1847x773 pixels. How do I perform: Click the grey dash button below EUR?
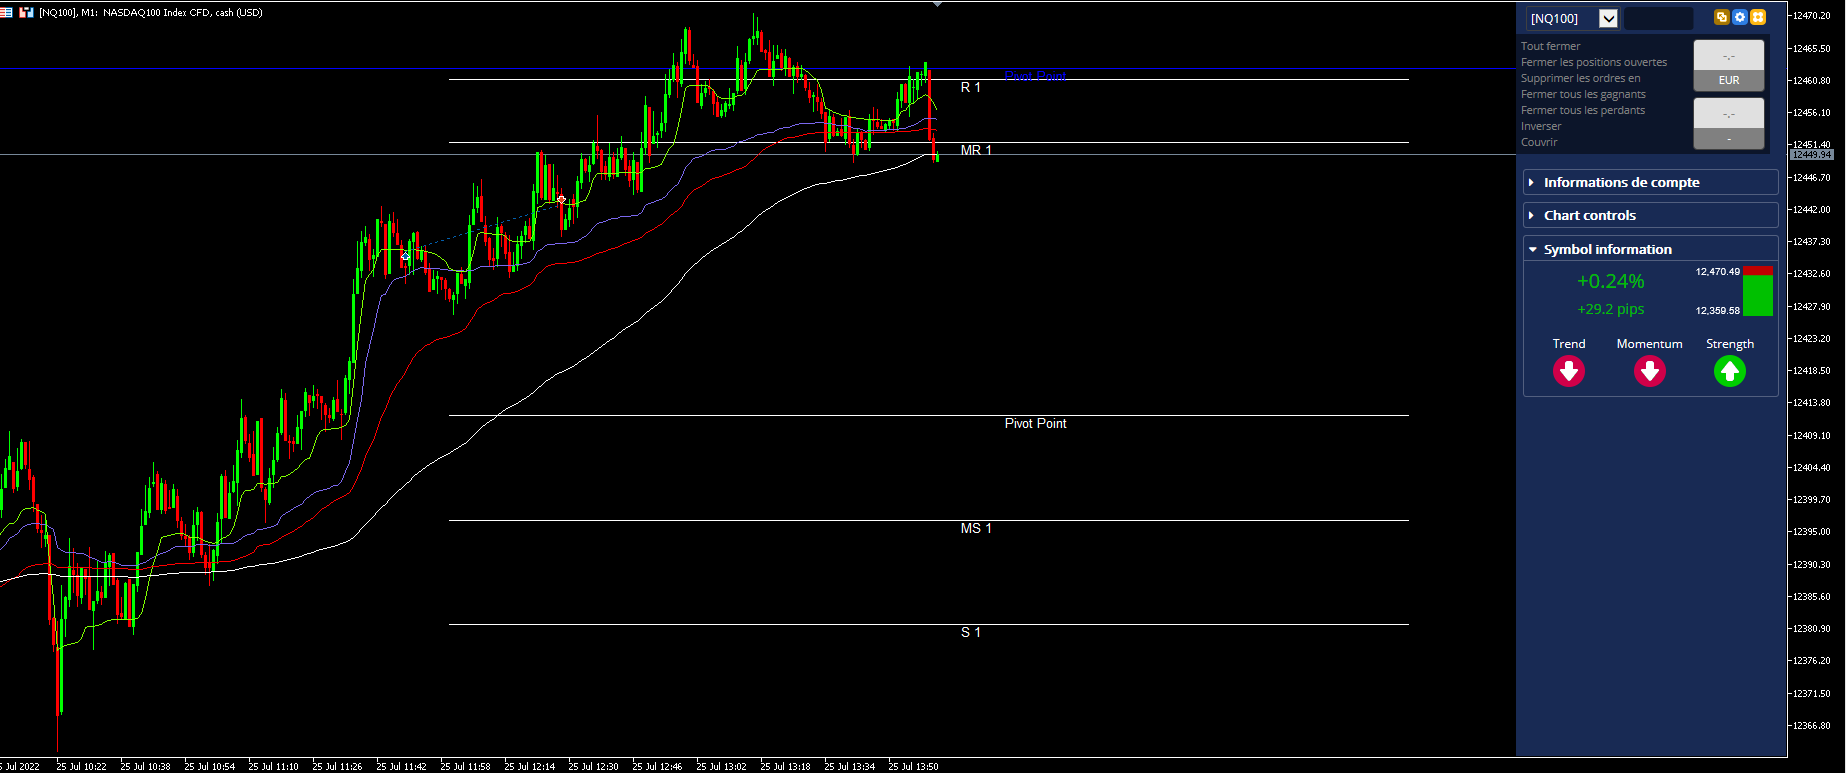click(x=1729, y=140)
